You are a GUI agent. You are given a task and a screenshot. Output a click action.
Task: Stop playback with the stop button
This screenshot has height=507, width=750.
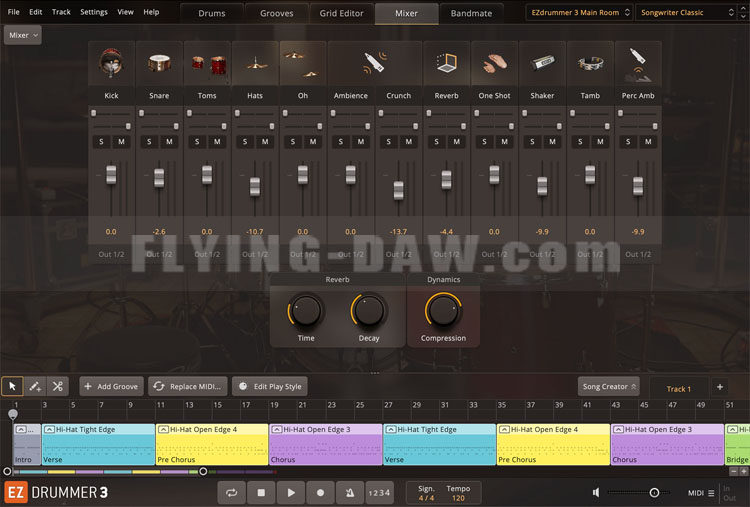[x=261, y=493]
